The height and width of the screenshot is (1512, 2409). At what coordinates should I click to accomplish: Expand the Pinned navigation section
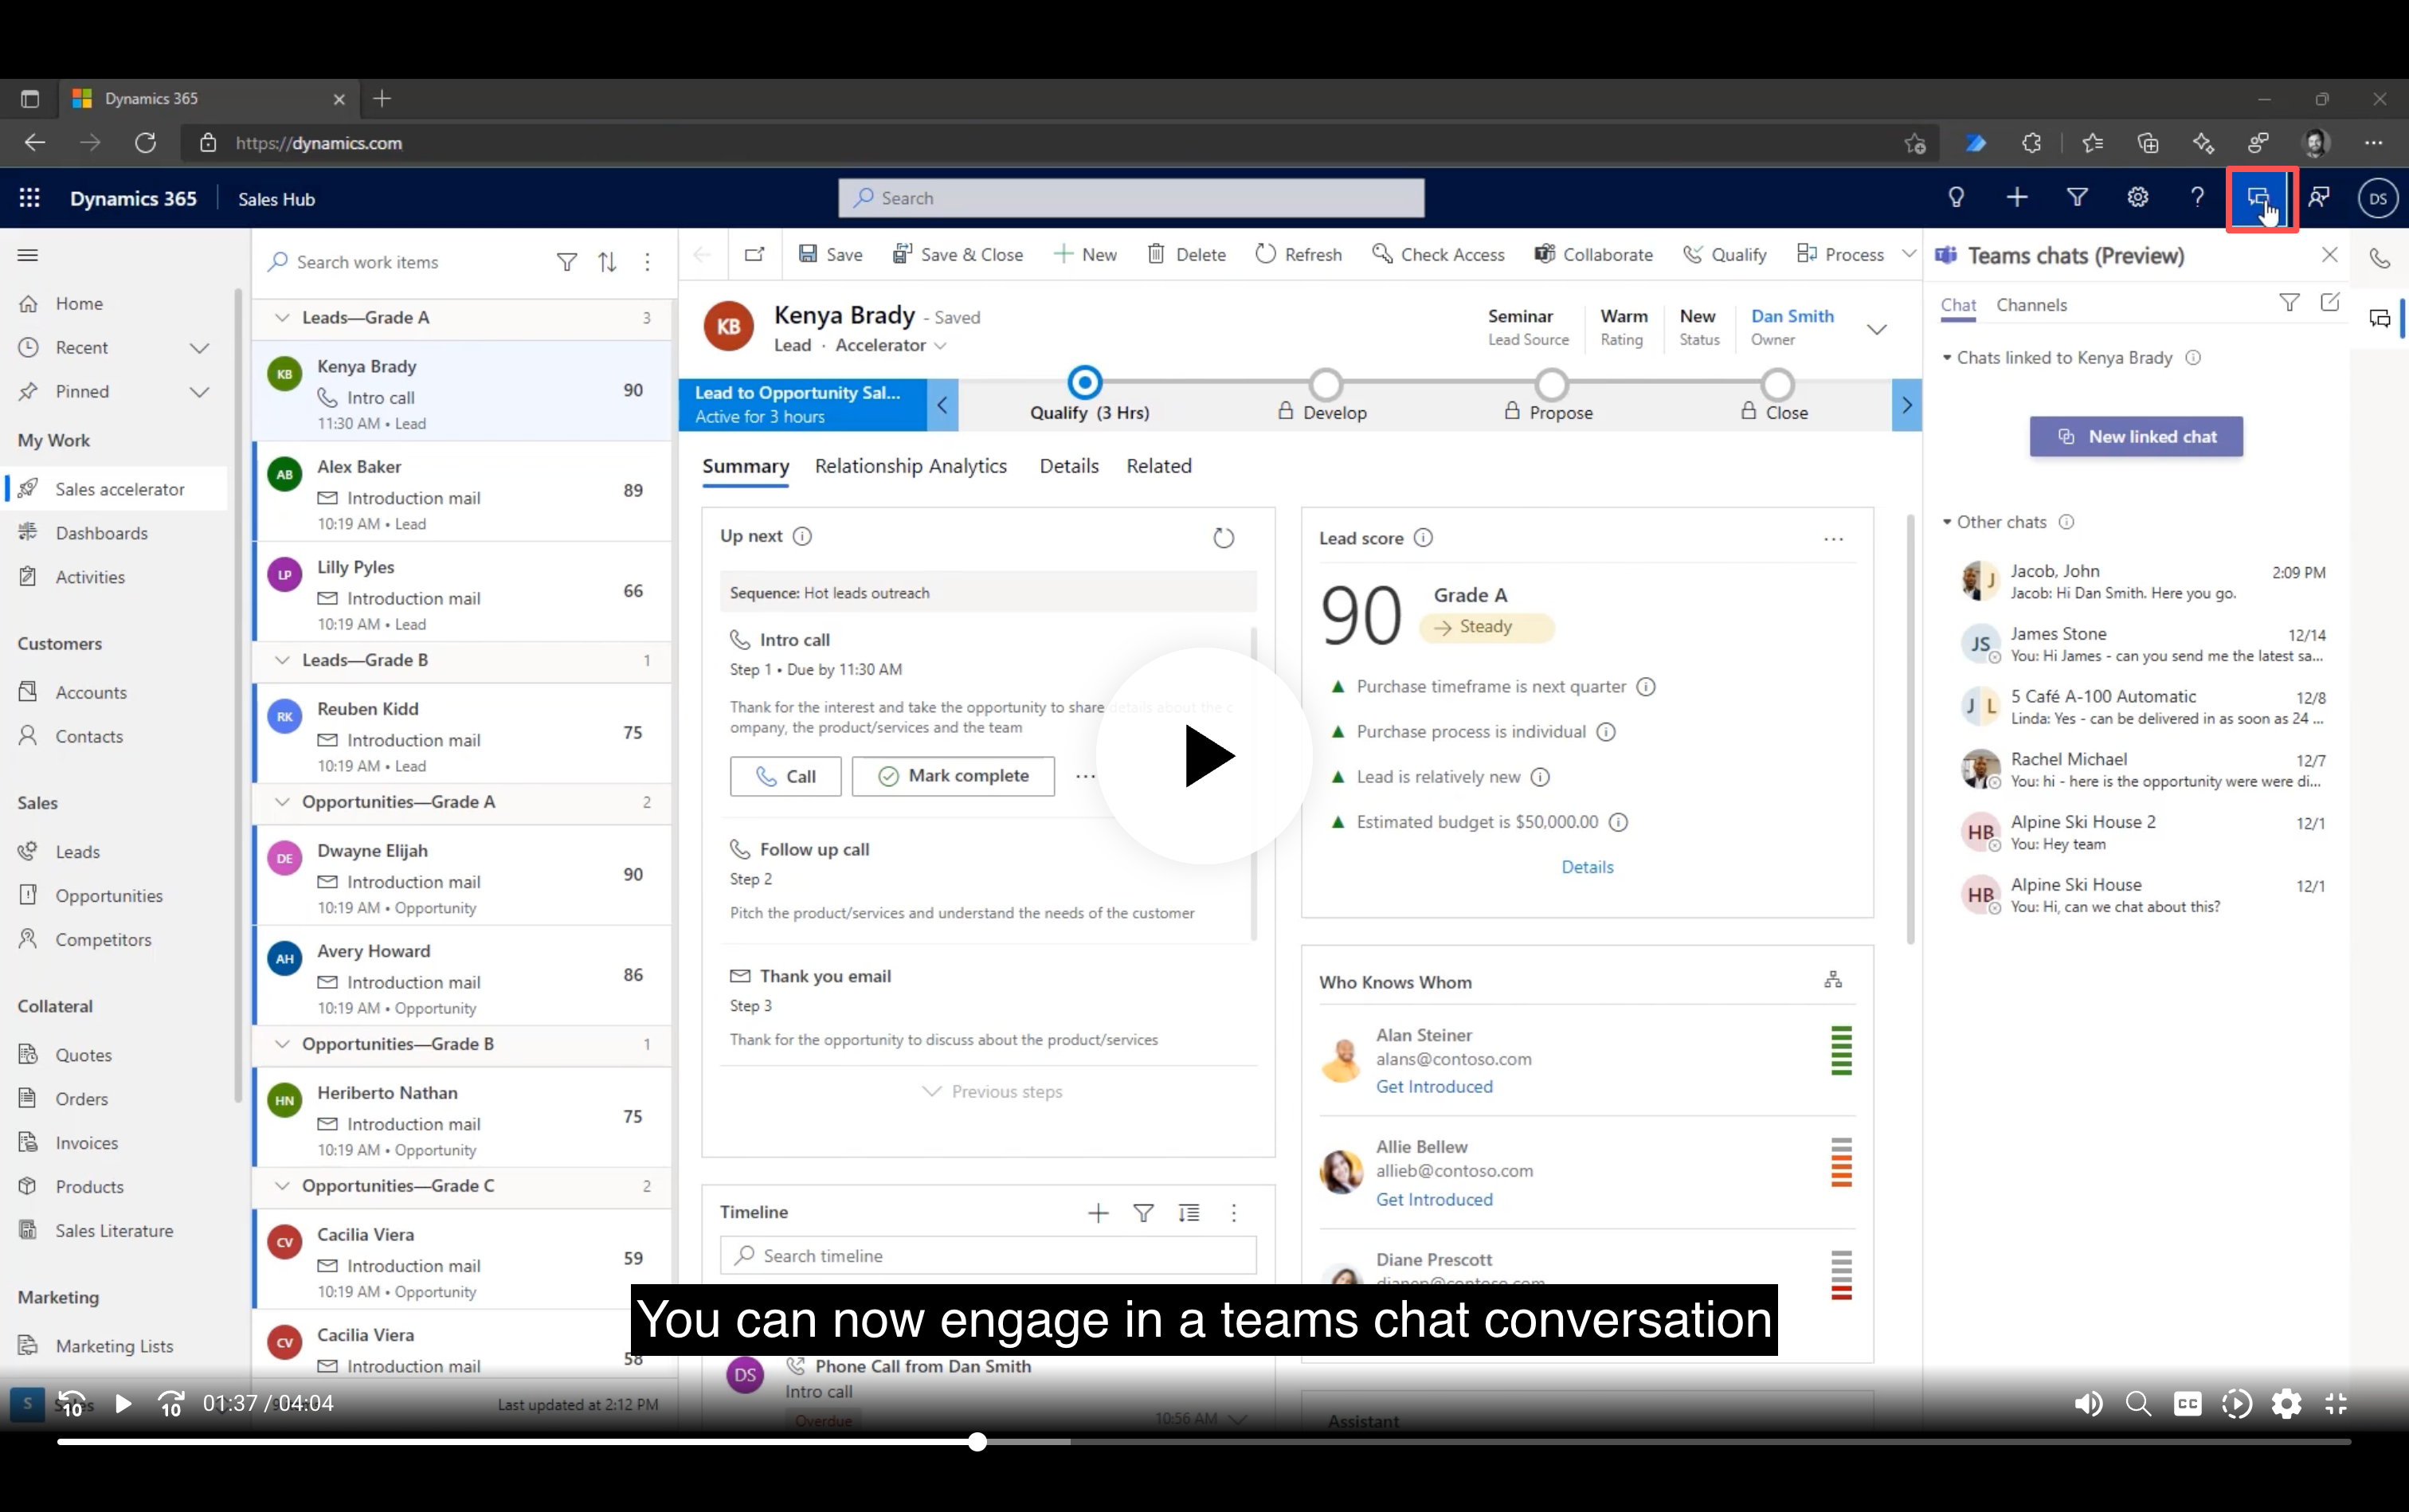click(x=200, y=392)
